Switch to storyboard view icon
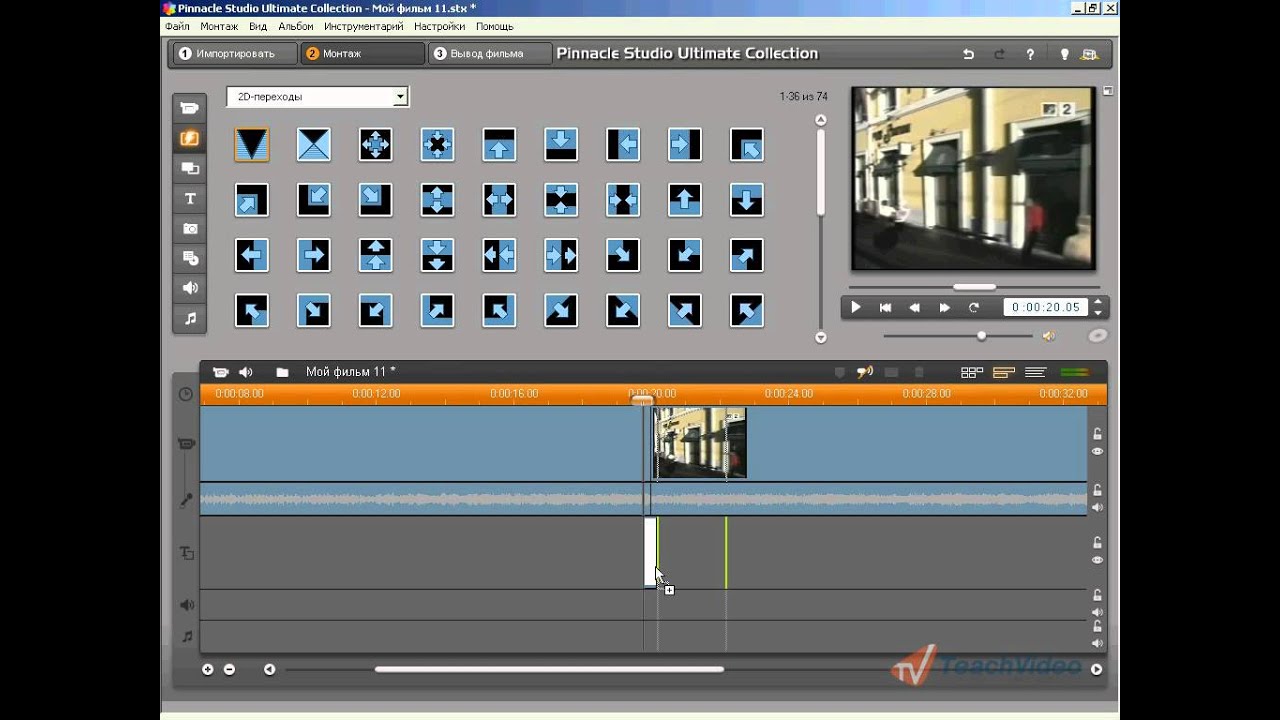The image size is (1280, 720). (x=971, y=372)
